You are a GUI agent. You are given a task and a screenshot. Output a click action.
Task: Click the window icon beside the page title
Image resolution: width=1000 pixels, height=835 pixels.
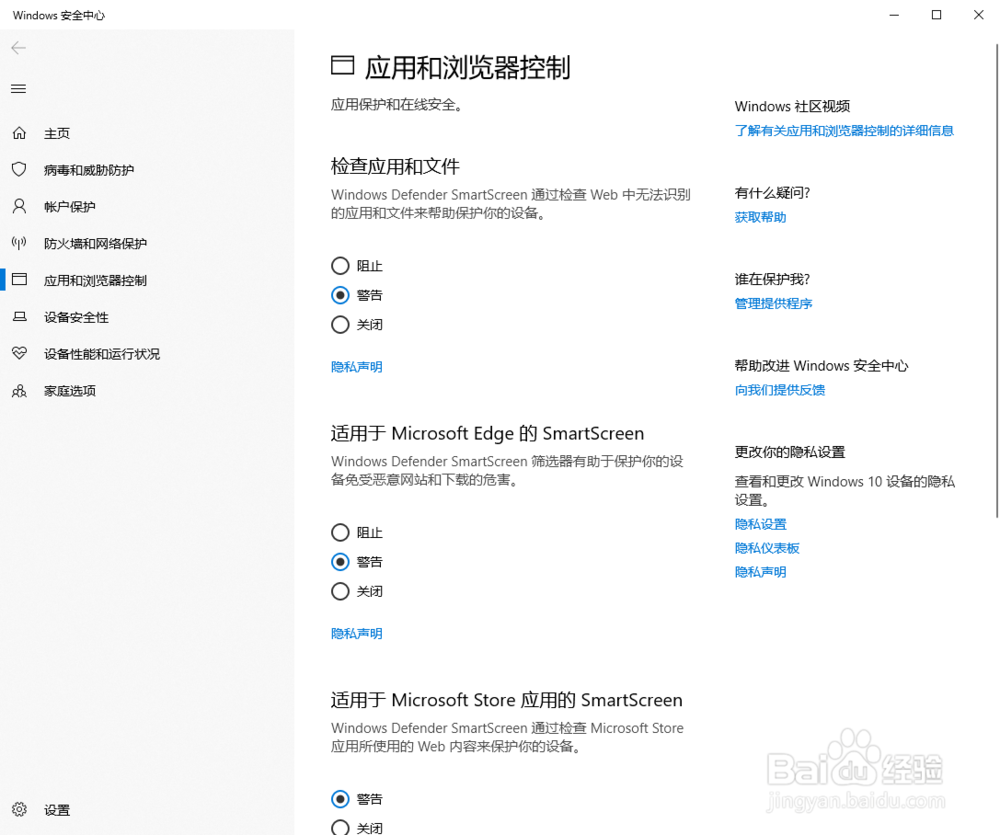click(342, 66)
